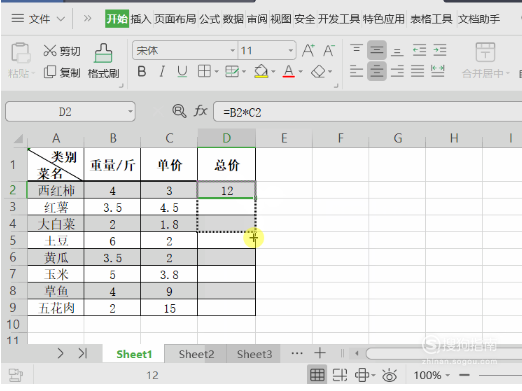Toggle Bold formatting

pos(142,71)
